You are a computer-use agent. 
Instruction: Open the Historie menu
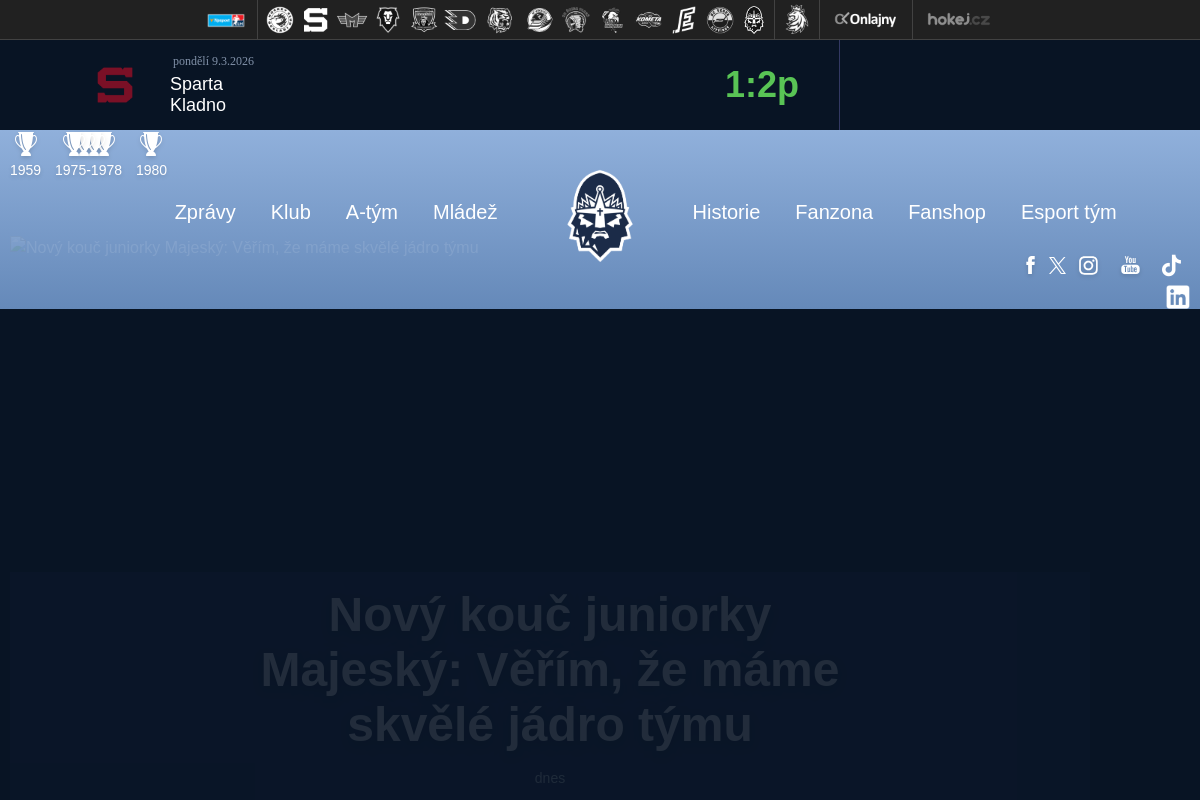point(726,212)
